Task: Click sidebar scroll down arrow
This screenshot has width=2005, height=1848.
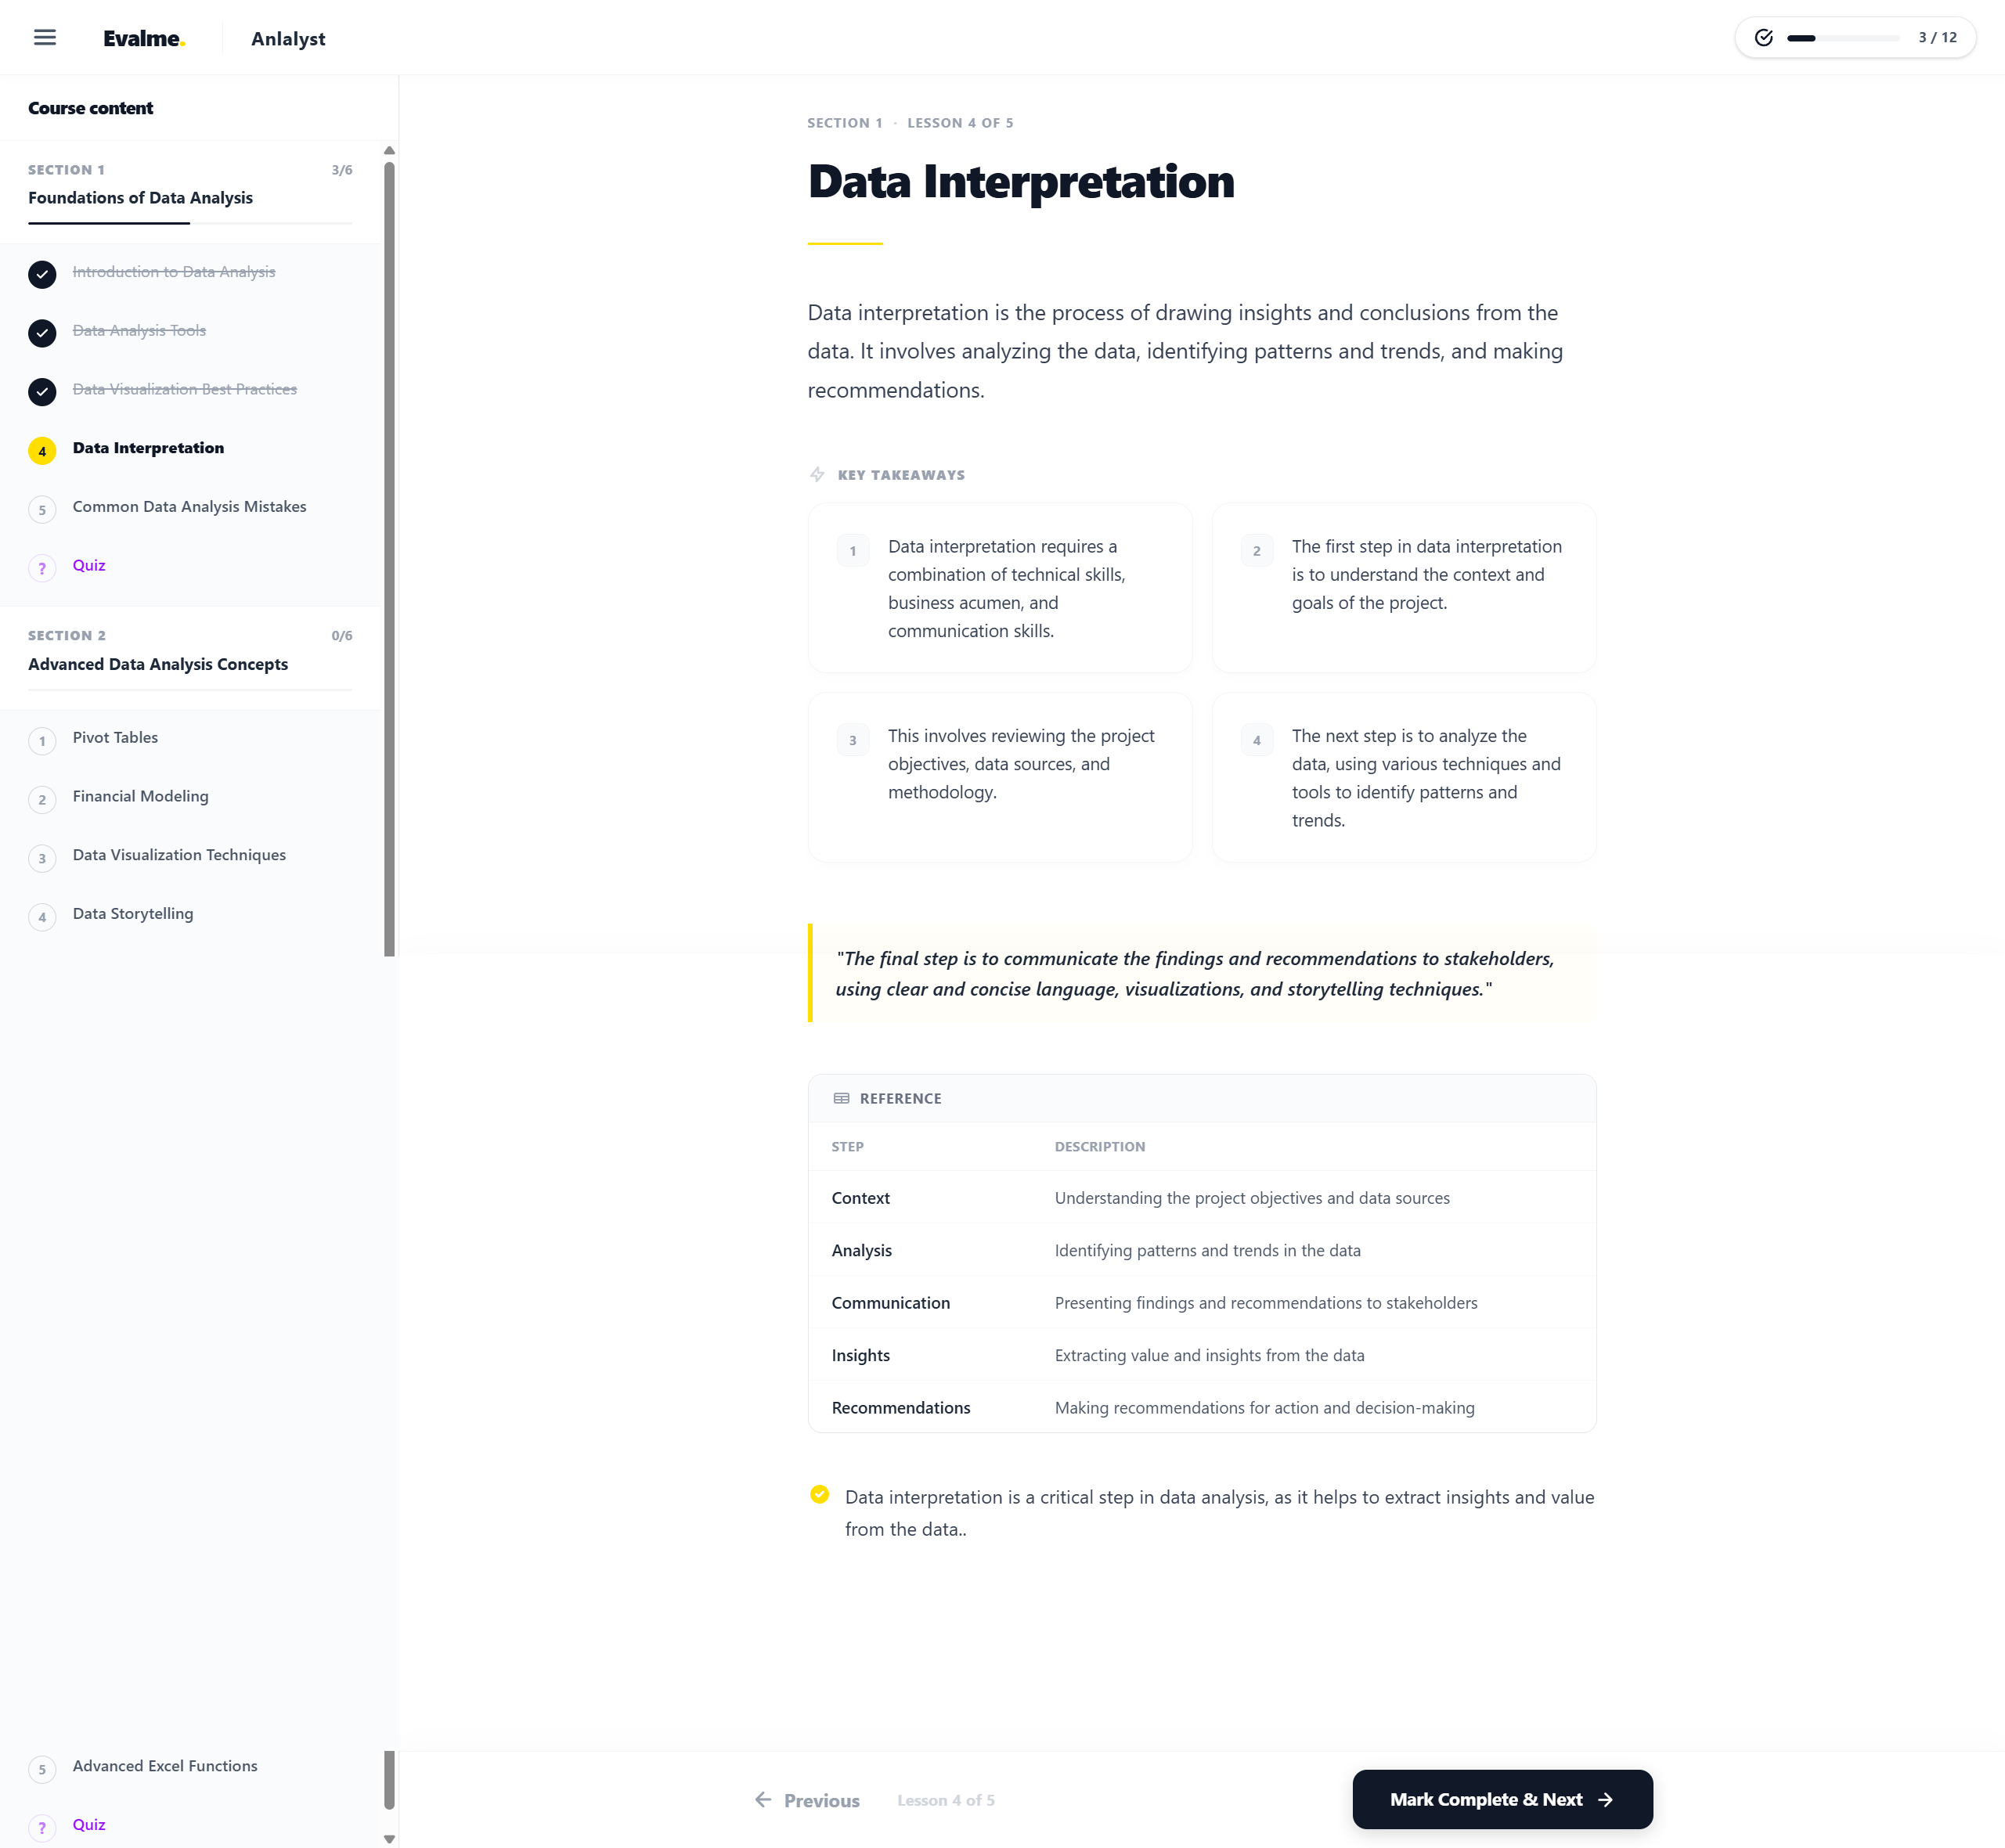Action: click(389, 1838)
